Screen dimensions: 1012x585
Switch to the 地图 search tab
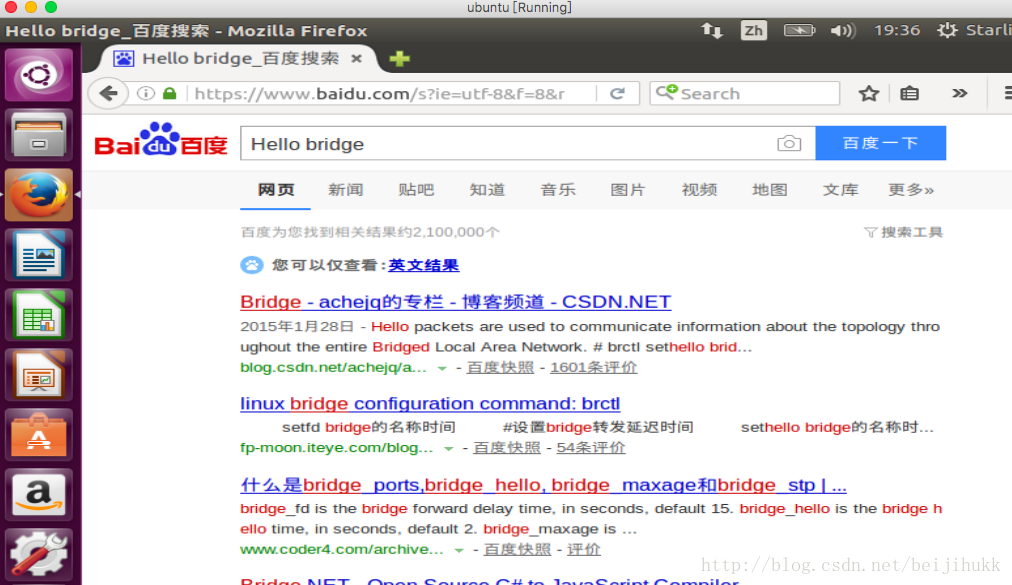coord(770,190)
